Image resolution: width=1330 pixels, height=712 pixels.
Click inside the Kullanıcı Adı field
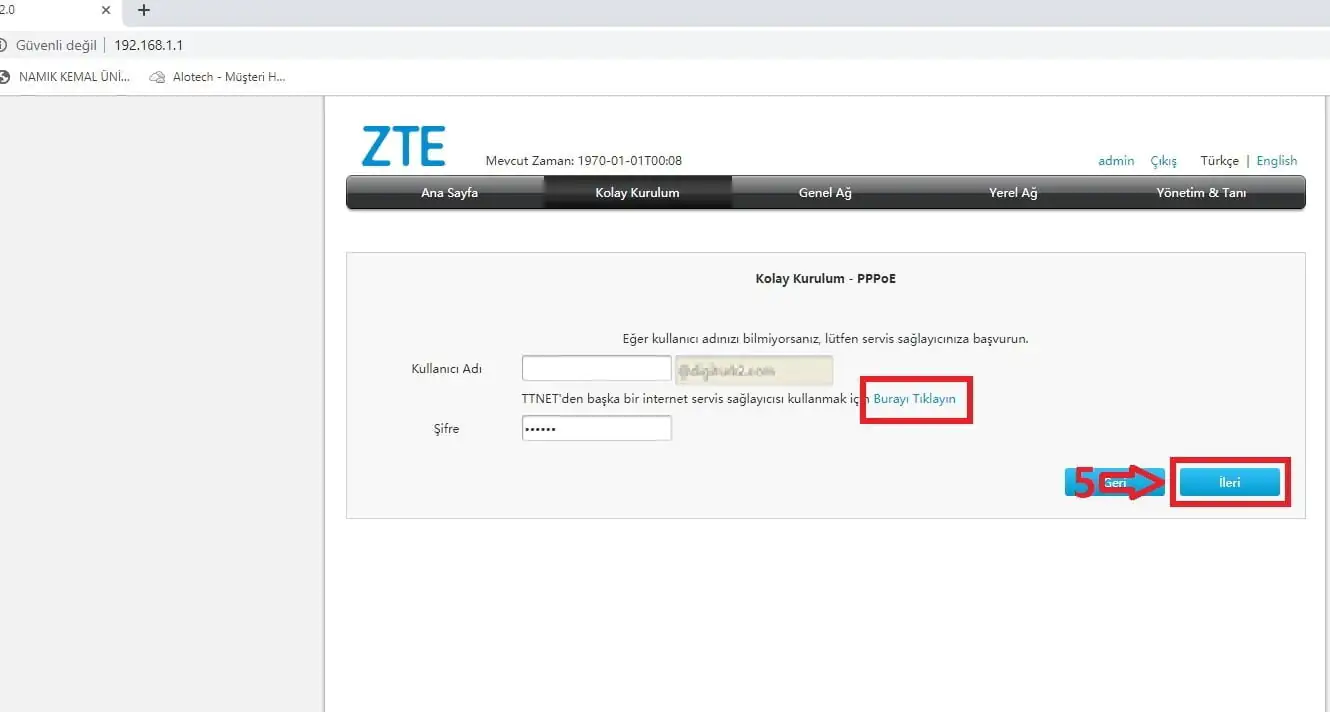596,367
